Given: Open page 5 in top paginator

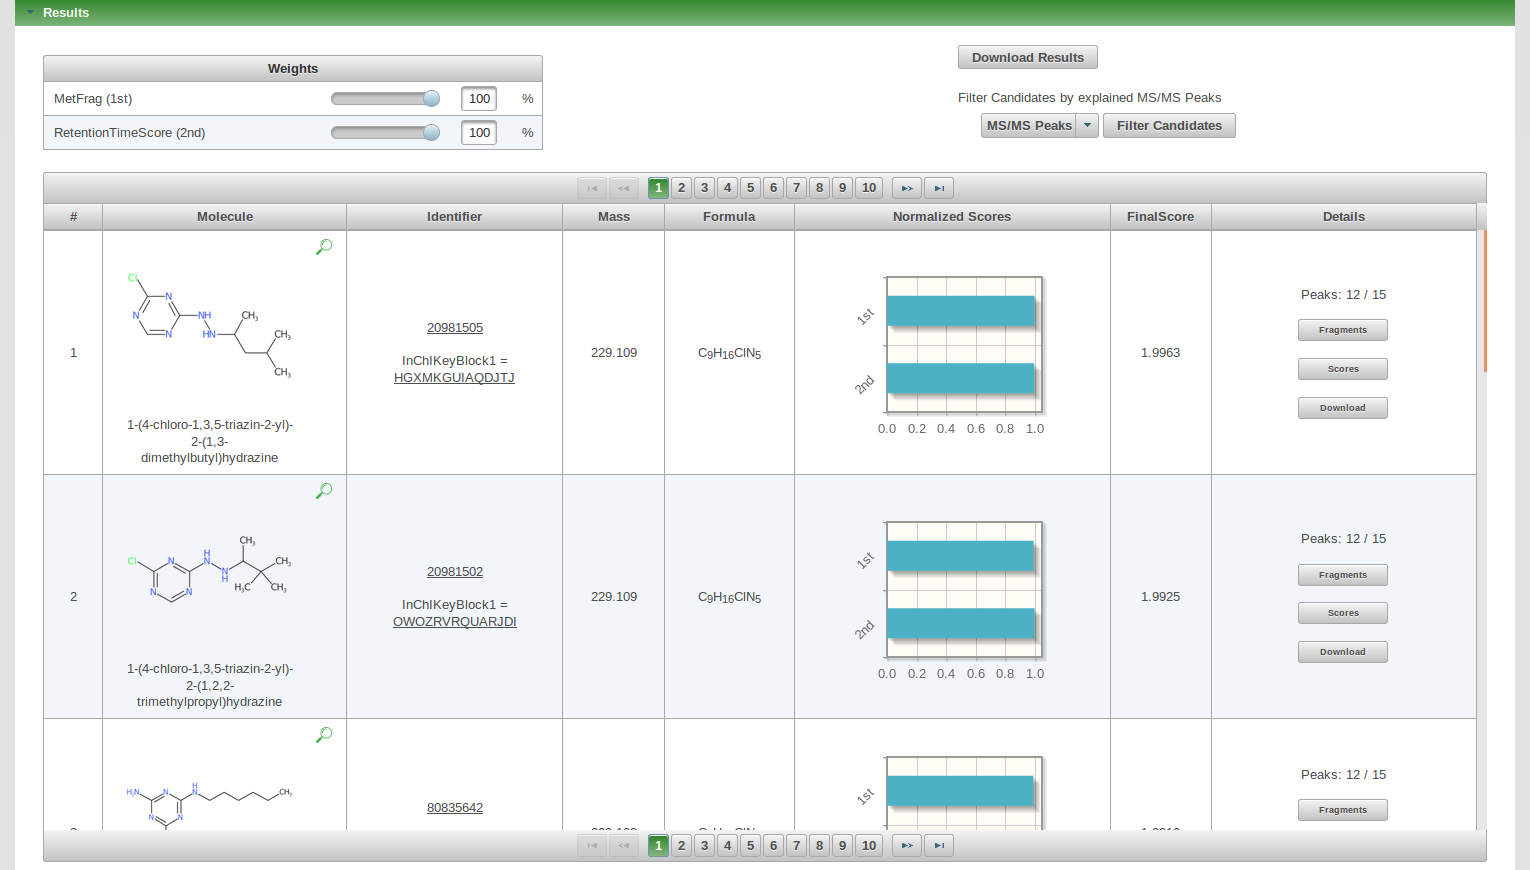Looking at the screenshot, I should [750, 188].
